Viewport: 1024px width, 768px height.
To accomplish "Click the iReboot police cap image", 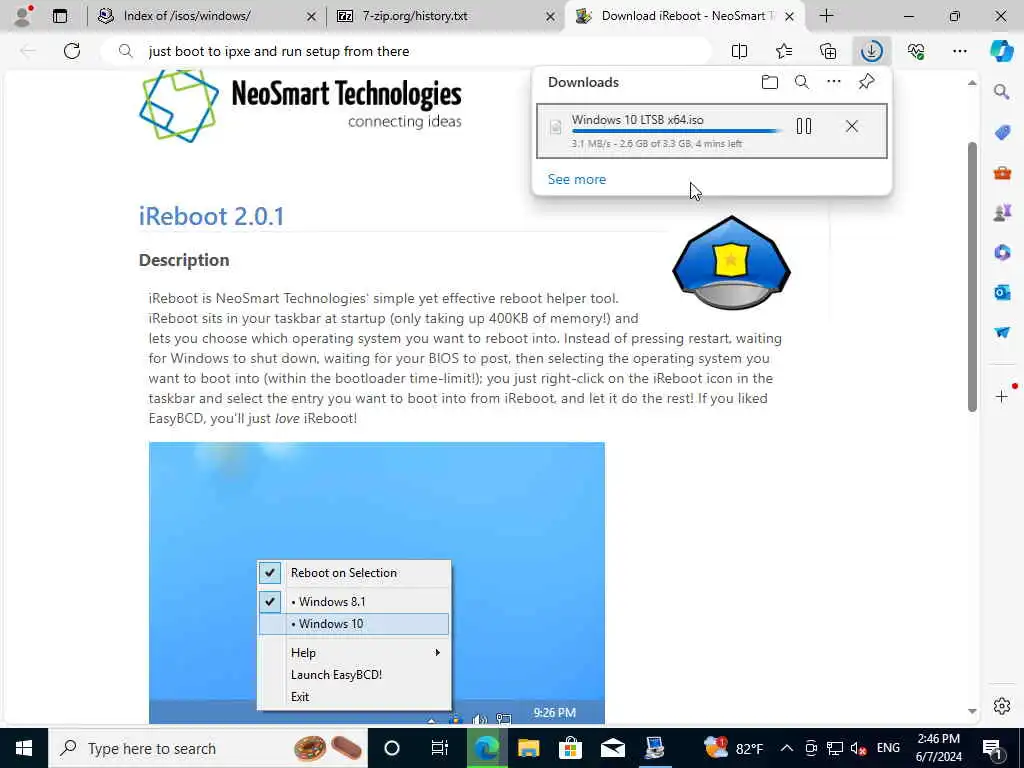I will coord(731,262).
